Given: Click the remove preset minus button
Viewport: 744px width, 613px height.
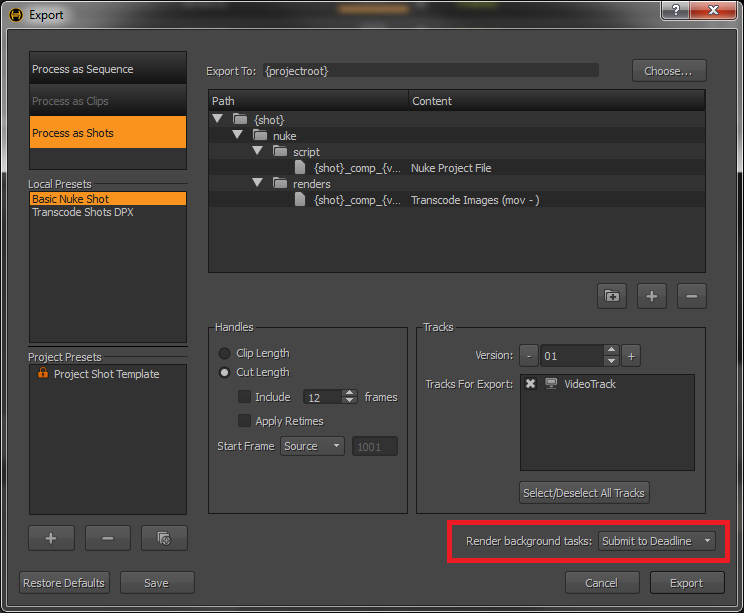Looking at the screenshot, I should (108, 538).
